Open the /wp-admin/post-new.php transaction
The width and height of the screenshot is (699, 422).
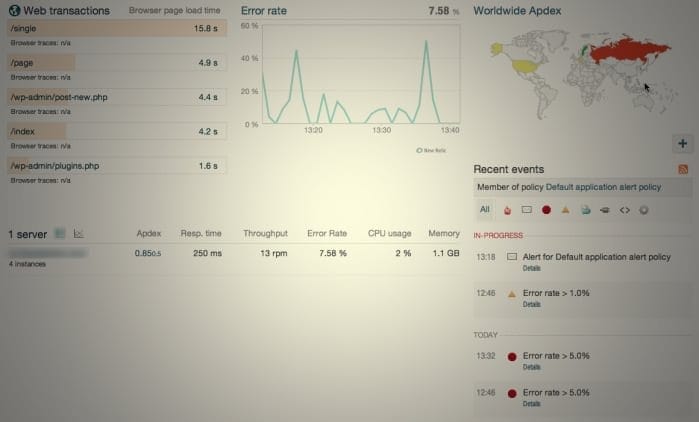point(117,97)
